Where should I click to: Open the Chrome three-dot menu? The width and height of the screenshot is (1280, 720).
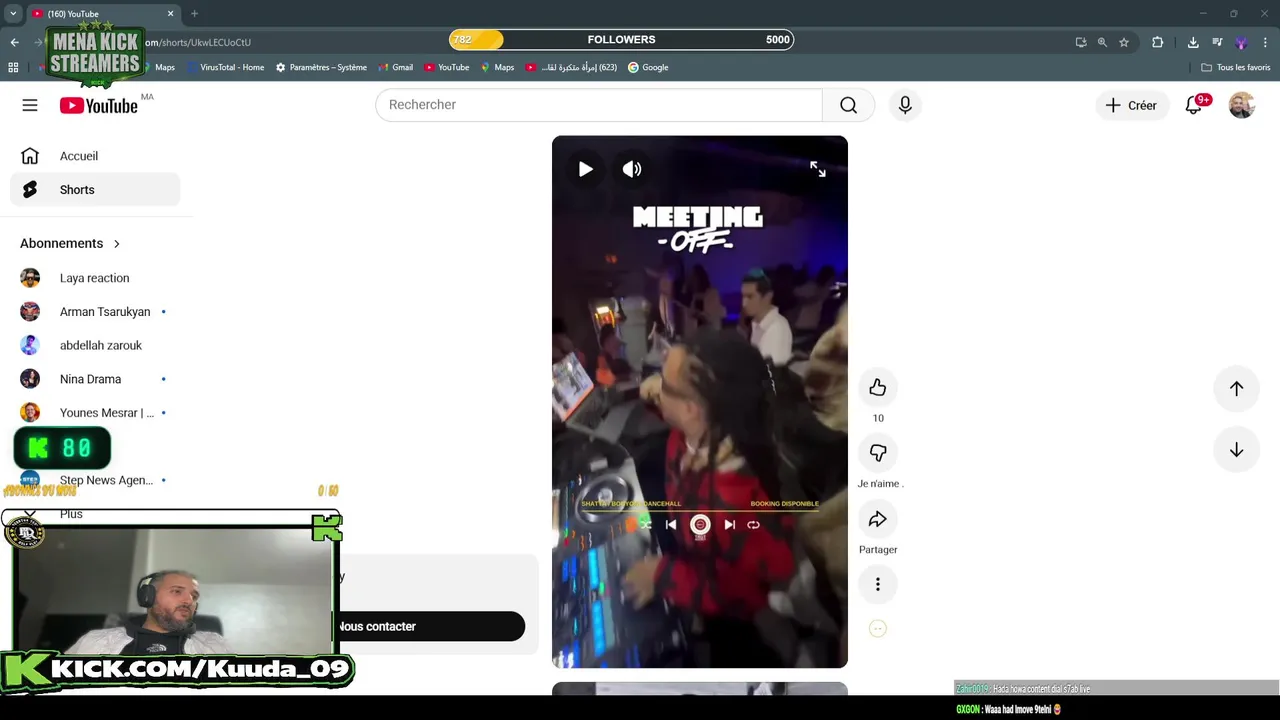1265,42
